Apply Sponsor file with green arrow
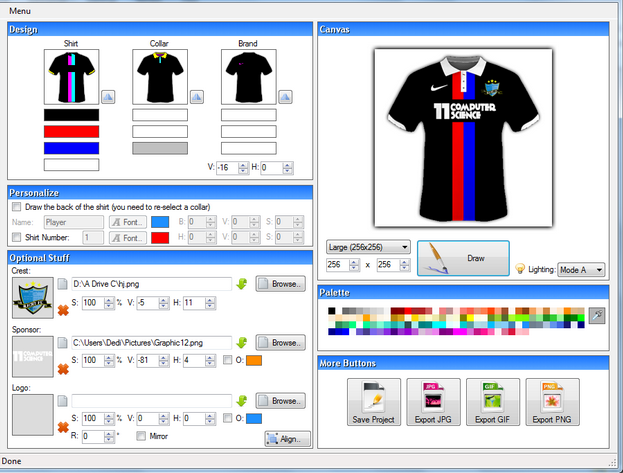Screen dimensions: 623x473 tap(242, 343)
